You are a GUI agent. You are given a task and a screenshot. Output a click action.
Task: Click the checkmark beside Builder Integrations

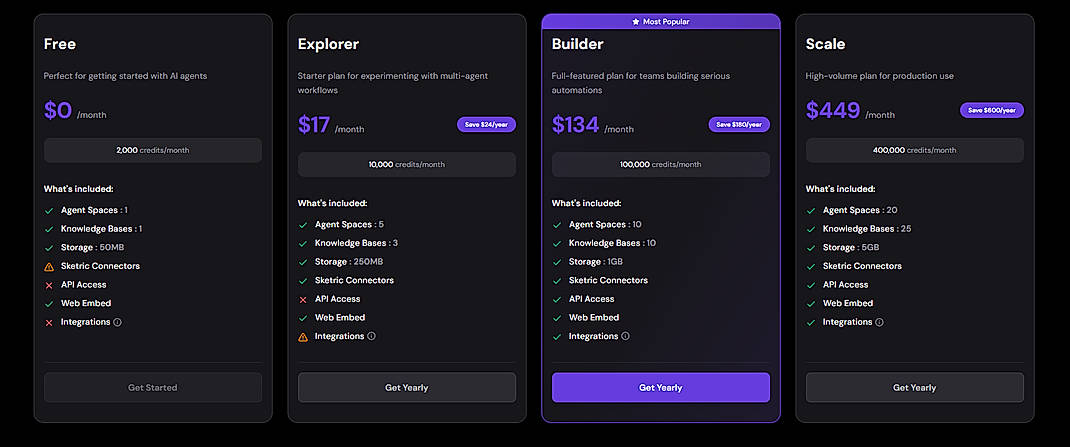click(557, 337)
